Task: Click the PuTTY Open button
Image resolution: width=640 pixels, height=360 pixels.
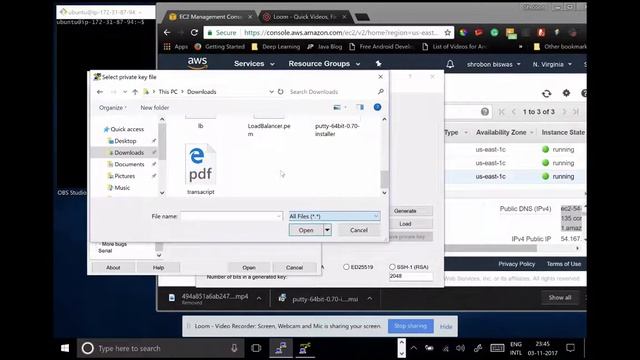Action: click(x=249, y=268)
